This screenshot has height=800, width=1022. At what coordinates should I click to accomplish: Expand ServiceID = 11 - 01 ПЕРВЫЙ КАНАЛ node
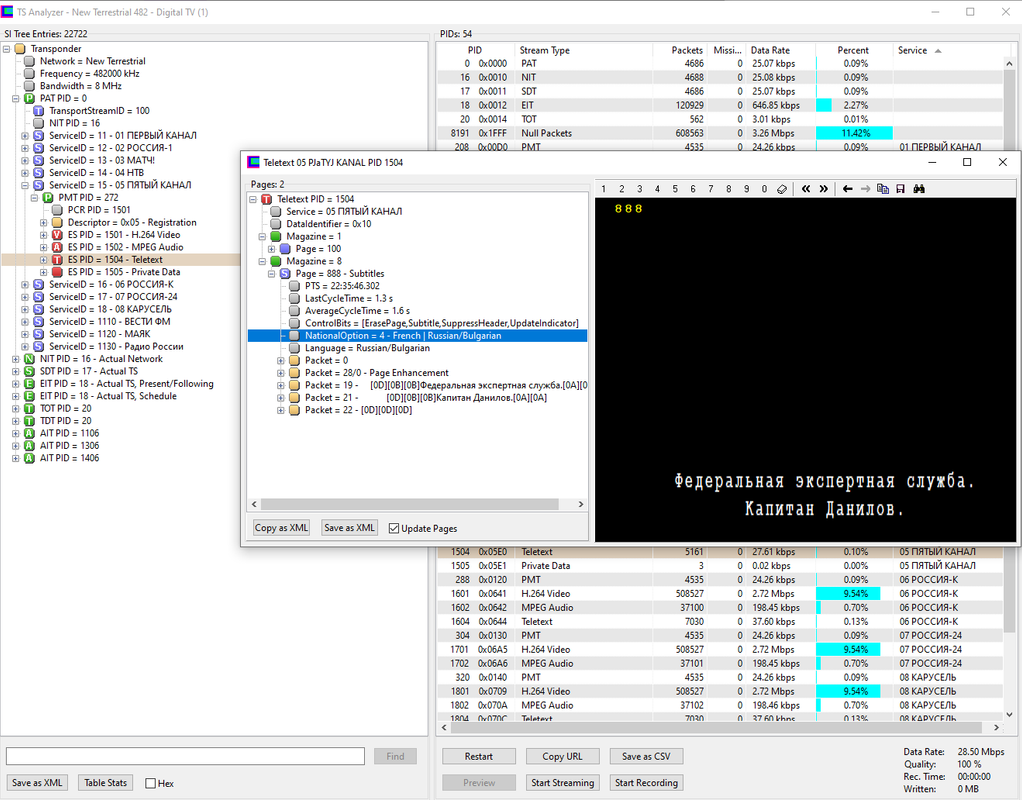25,136
